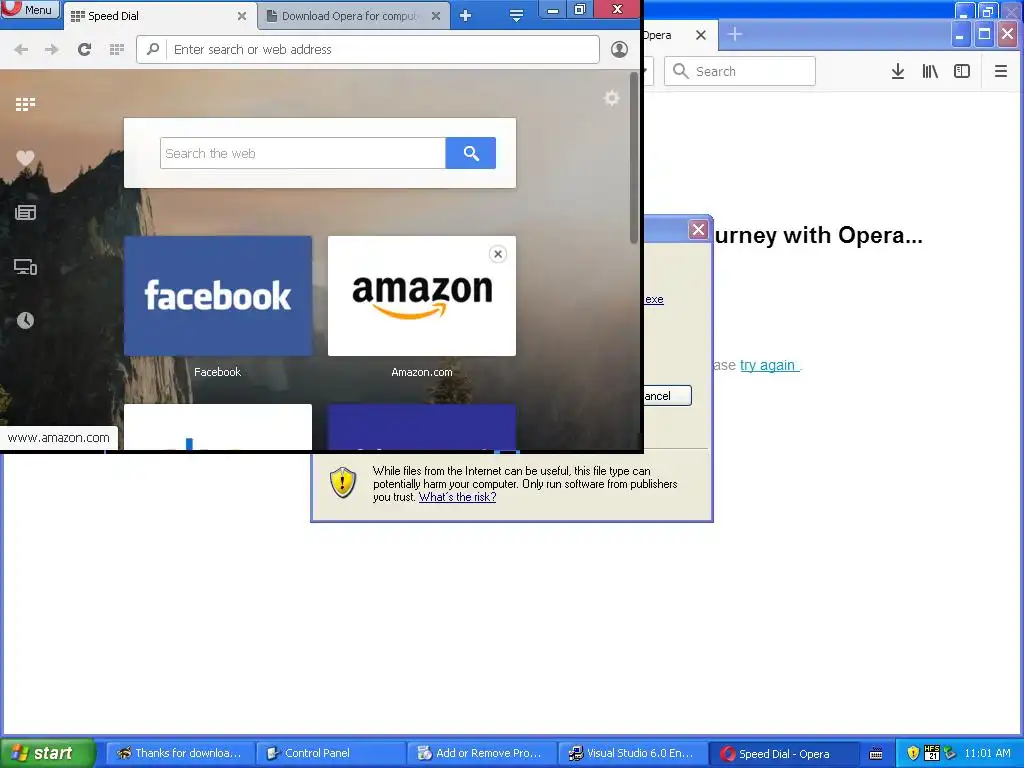
Task: Click the try again link
Action: click(x=768, y=365)
